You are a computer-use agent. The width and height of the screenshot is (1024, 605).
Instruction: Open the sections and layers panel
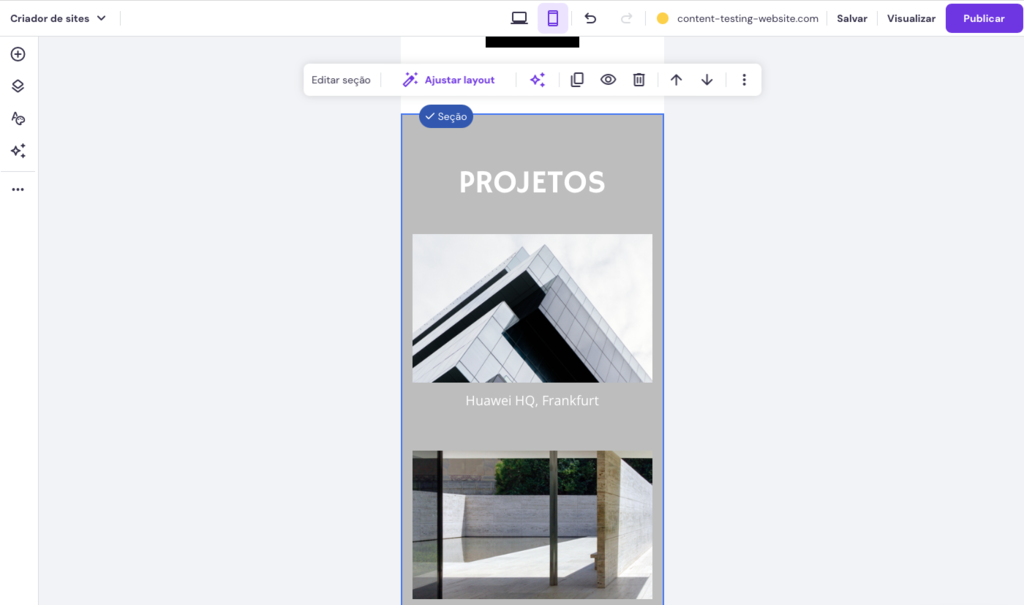[x=17, y=86]
